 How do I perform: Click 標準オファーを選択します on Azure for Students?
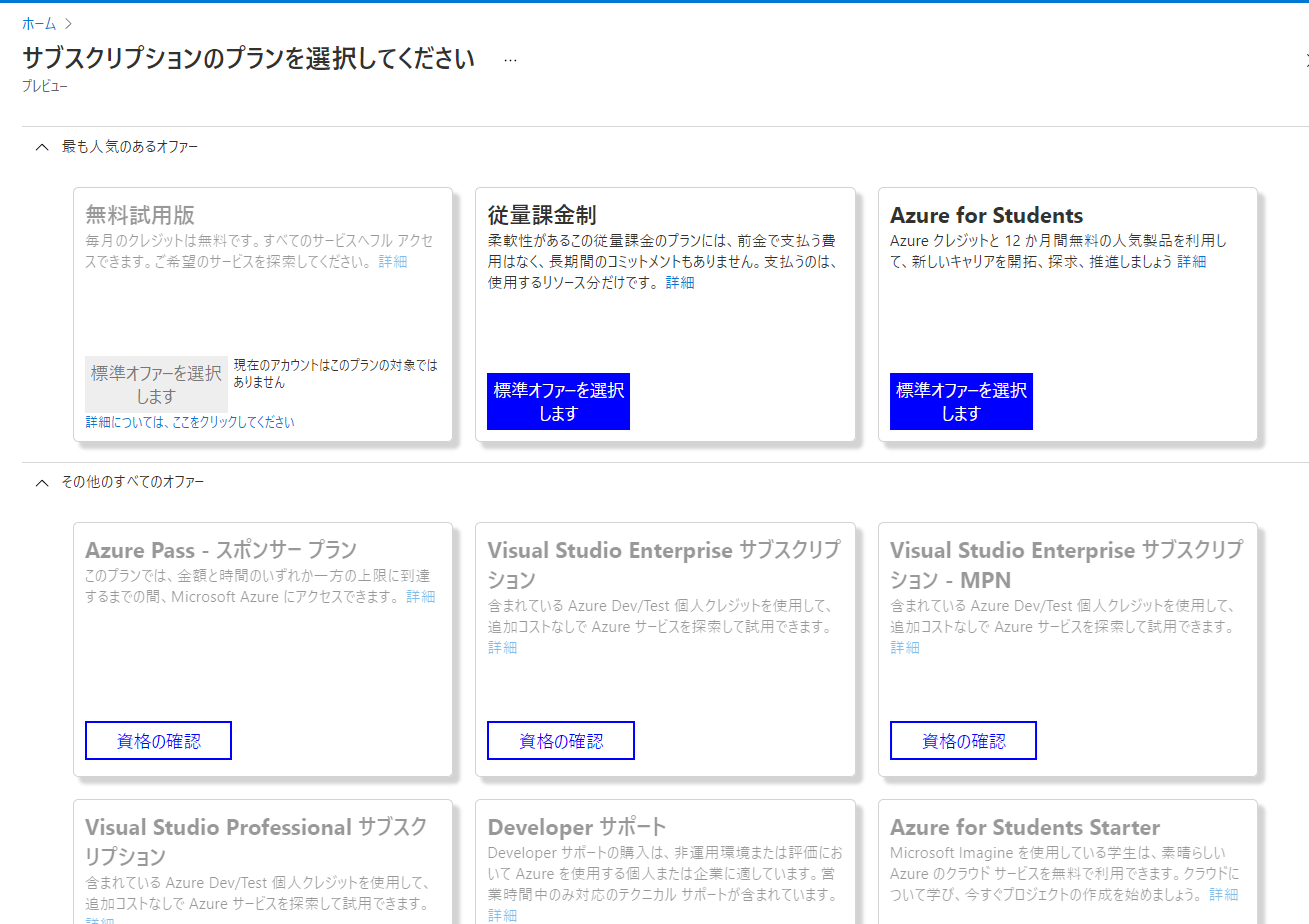pyautogui.click(x=960, y=401)
